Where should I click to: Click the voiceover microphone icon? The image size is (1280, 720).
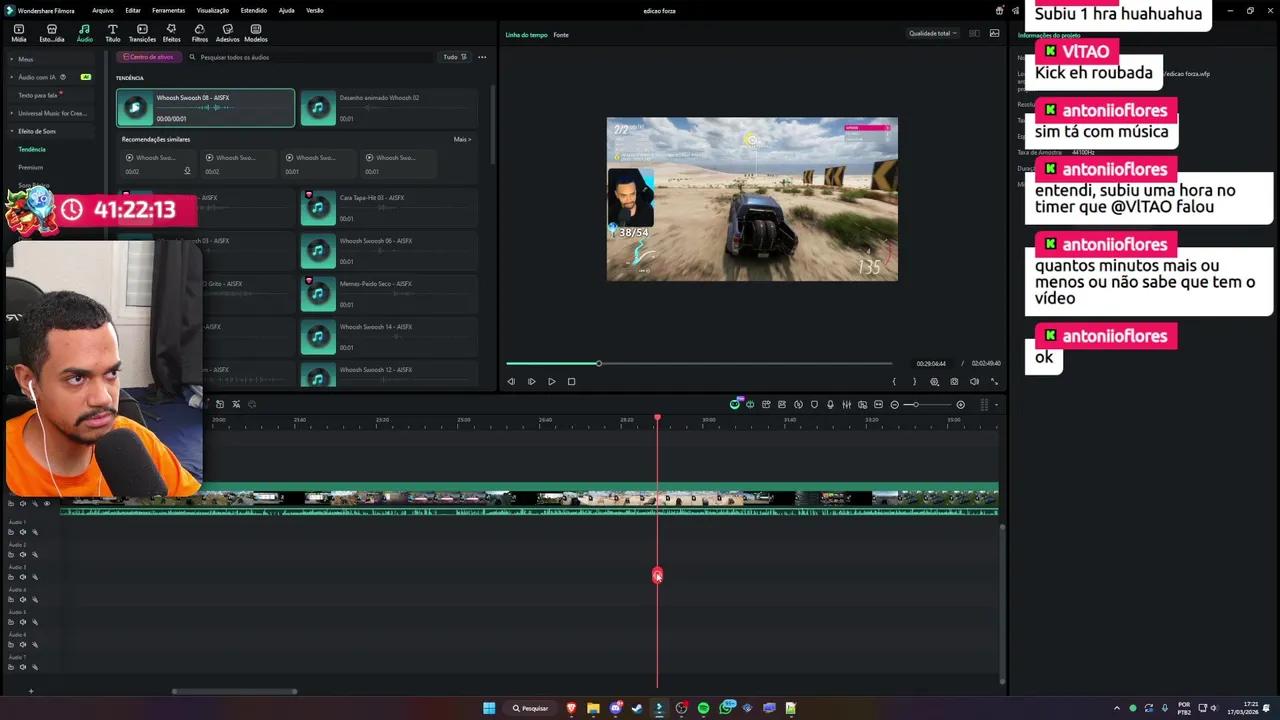(x=830, y=405)
